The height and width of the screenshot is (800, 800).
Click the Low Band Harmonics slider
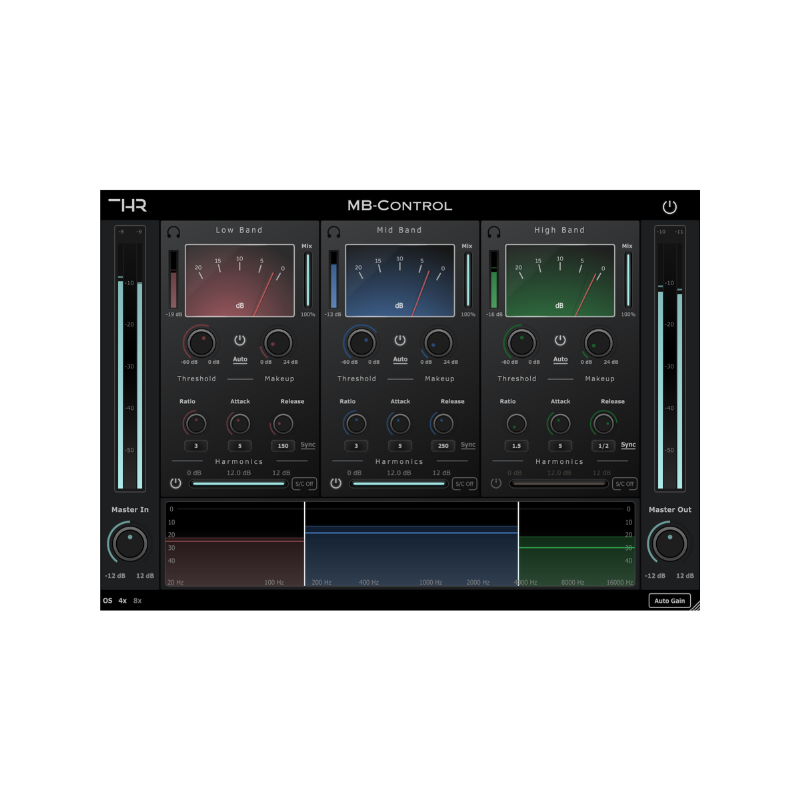point(240,482)
